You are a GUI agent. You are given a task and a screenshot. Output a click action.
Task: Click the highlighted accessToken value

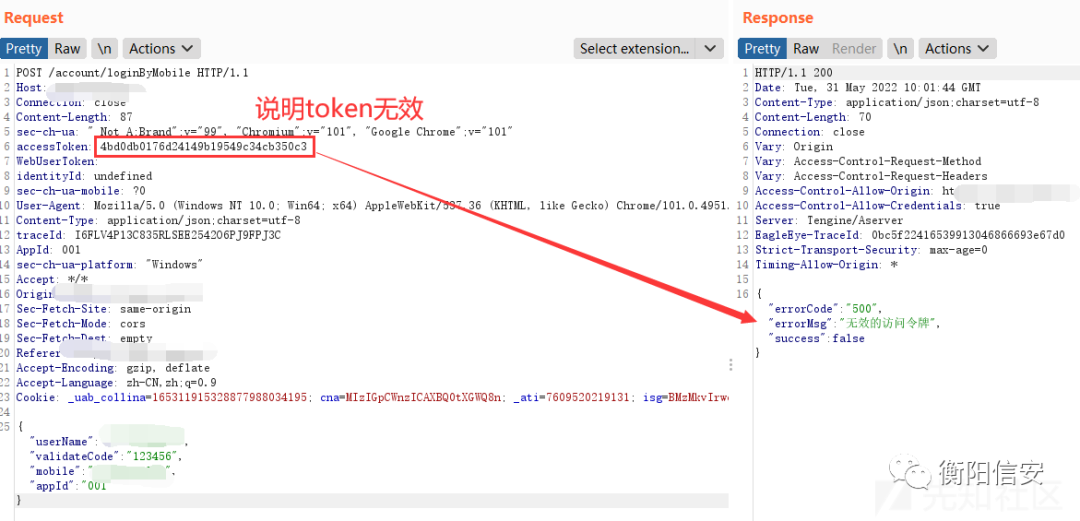click(204, 147)
